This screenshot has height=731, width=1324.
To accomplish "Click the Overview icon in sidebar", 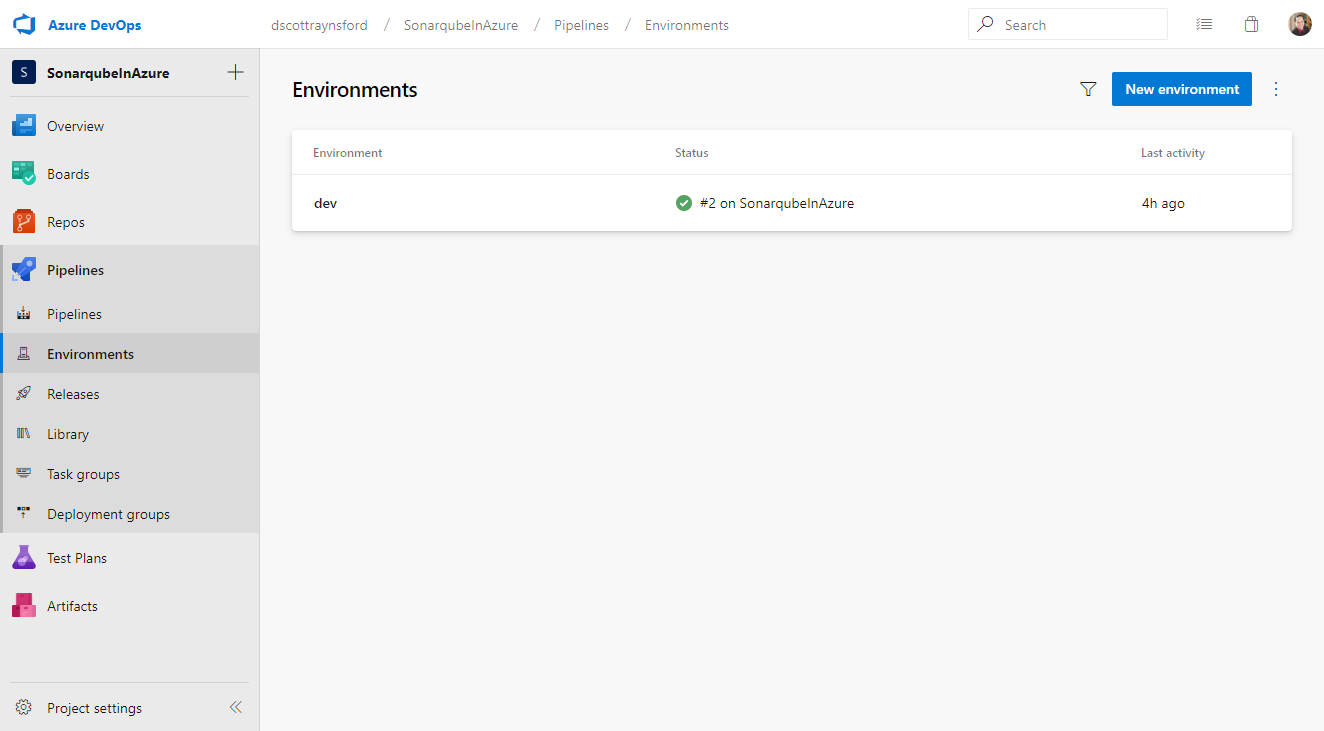I will (24, 126).
